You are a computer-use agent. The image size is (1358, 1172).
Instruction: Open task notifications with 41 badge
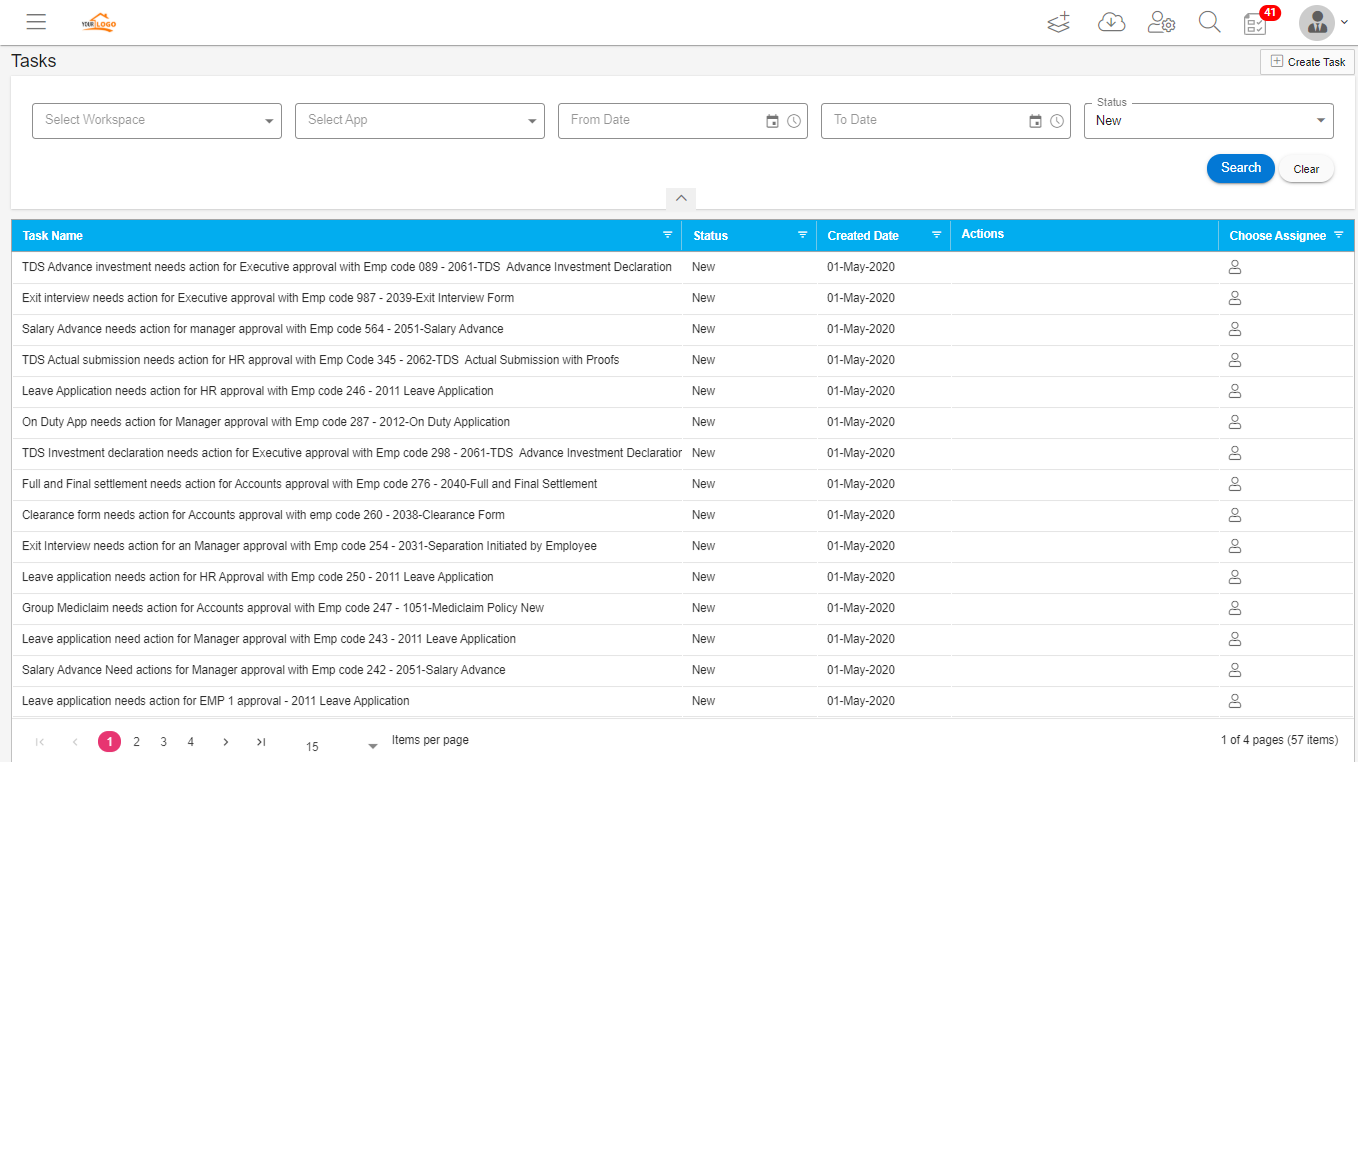pos(1257,22)
